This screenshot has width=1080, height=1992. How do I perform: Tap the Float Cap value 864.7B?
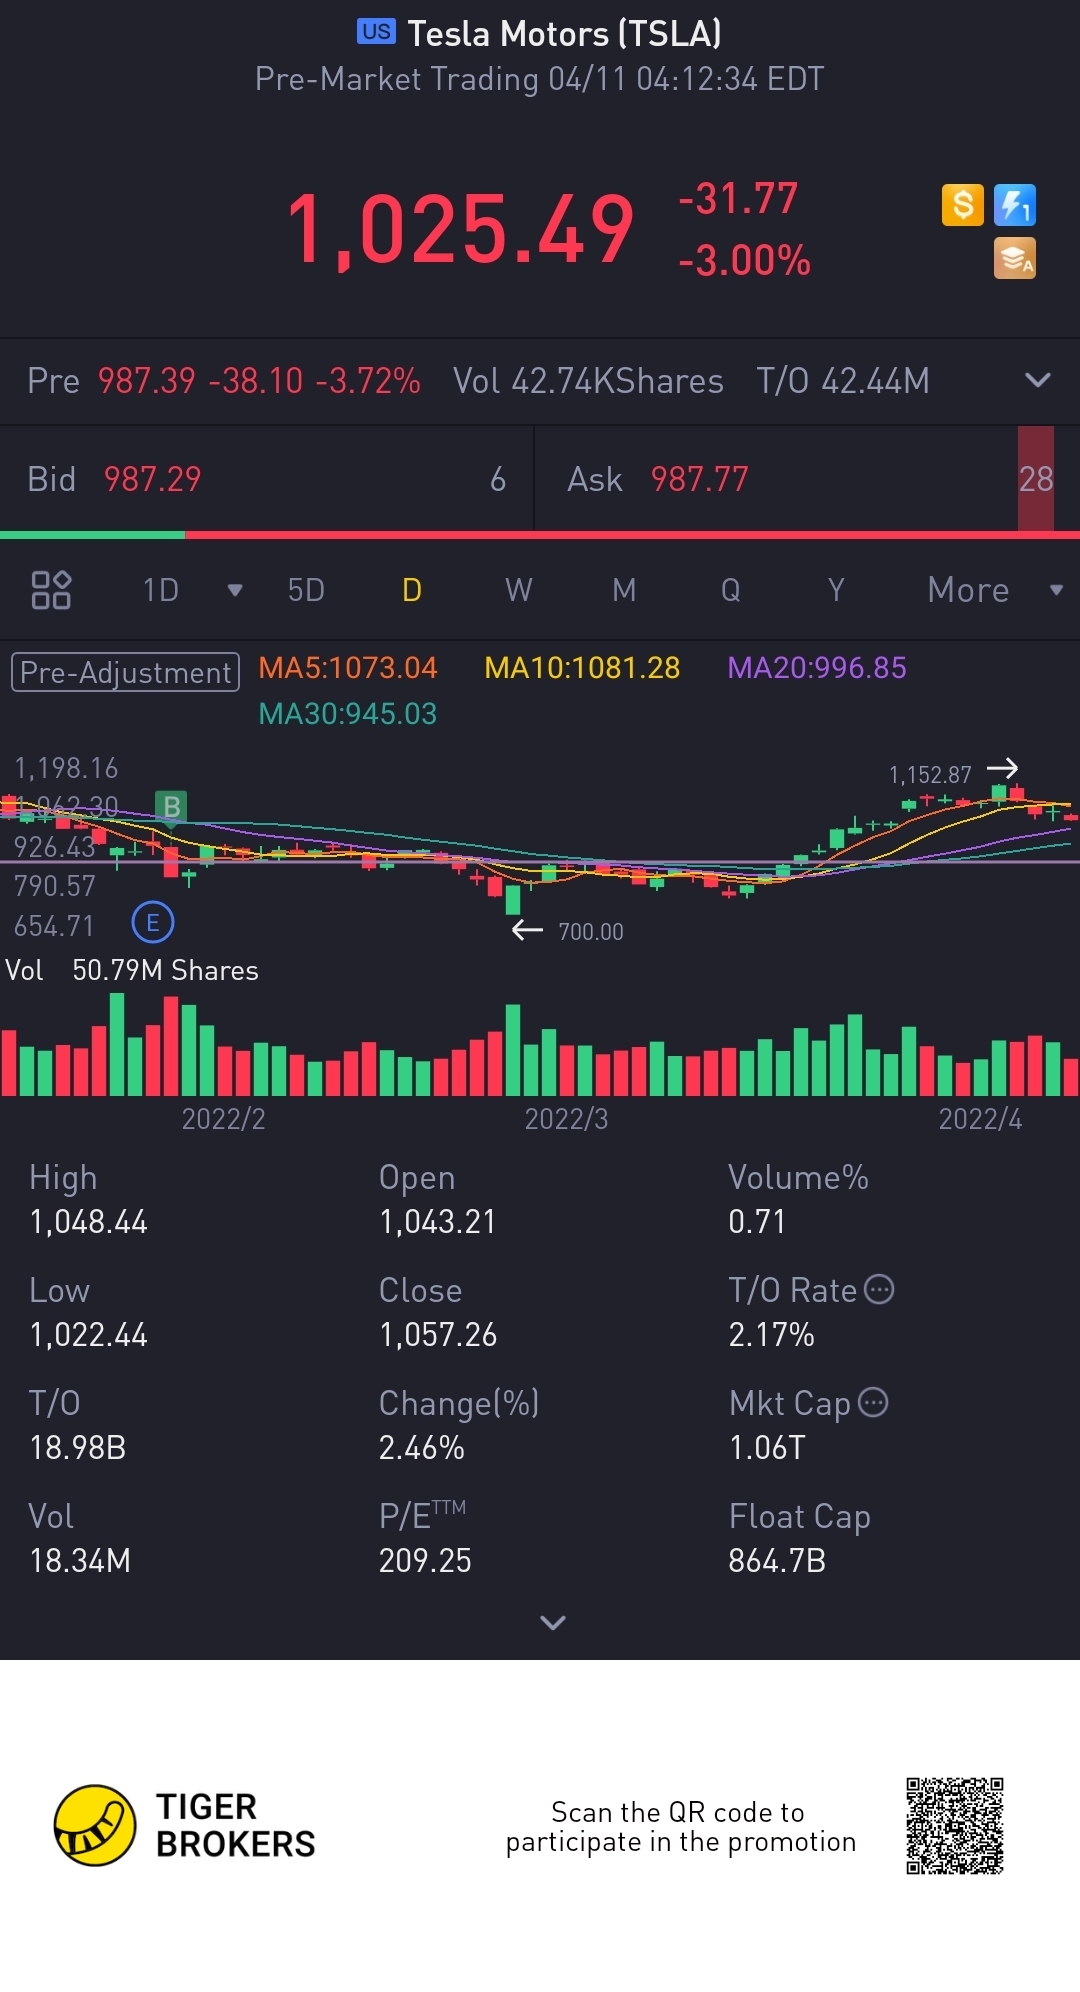point(777,1561)
